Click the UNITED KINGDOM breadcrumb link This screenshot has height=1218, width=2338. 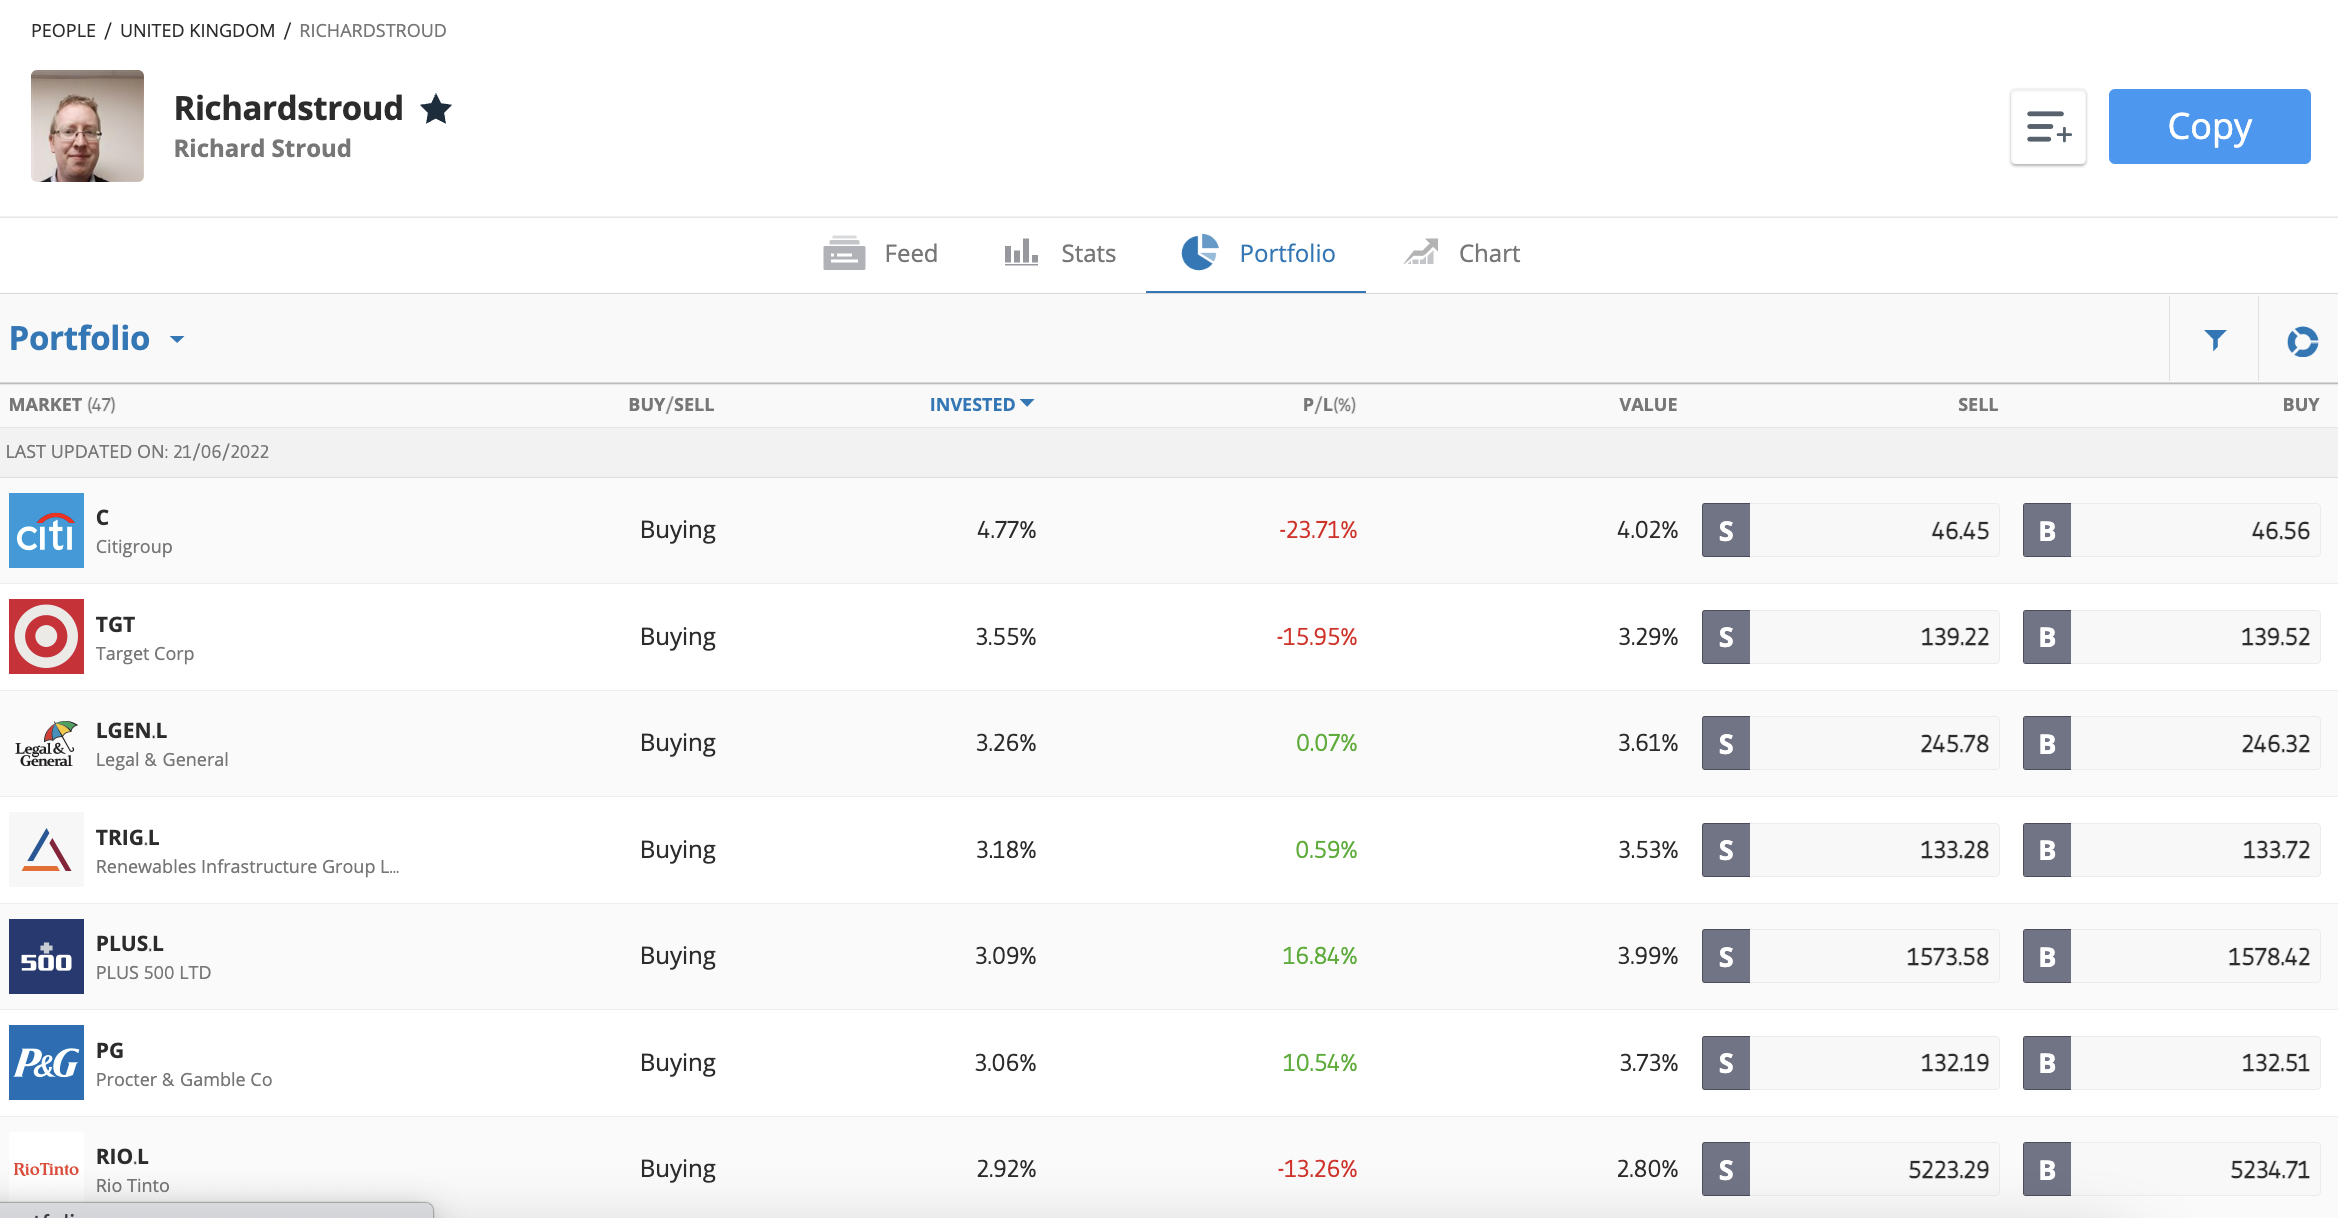197,31
